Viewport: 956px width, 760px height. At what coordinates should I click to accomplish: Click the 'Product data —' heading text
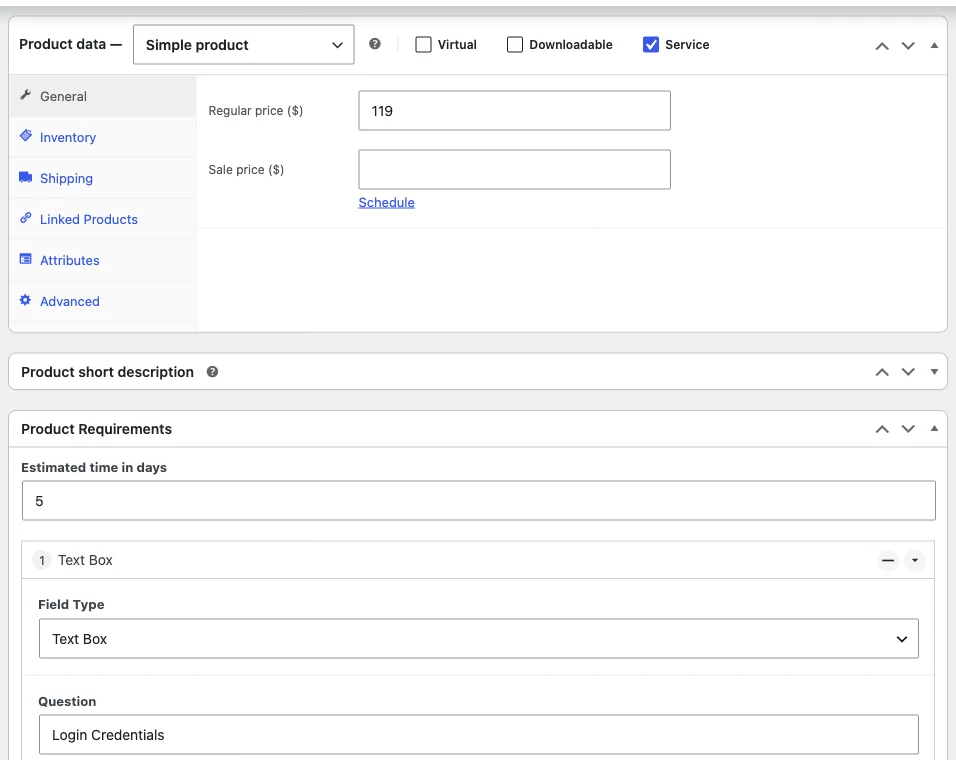71,44
